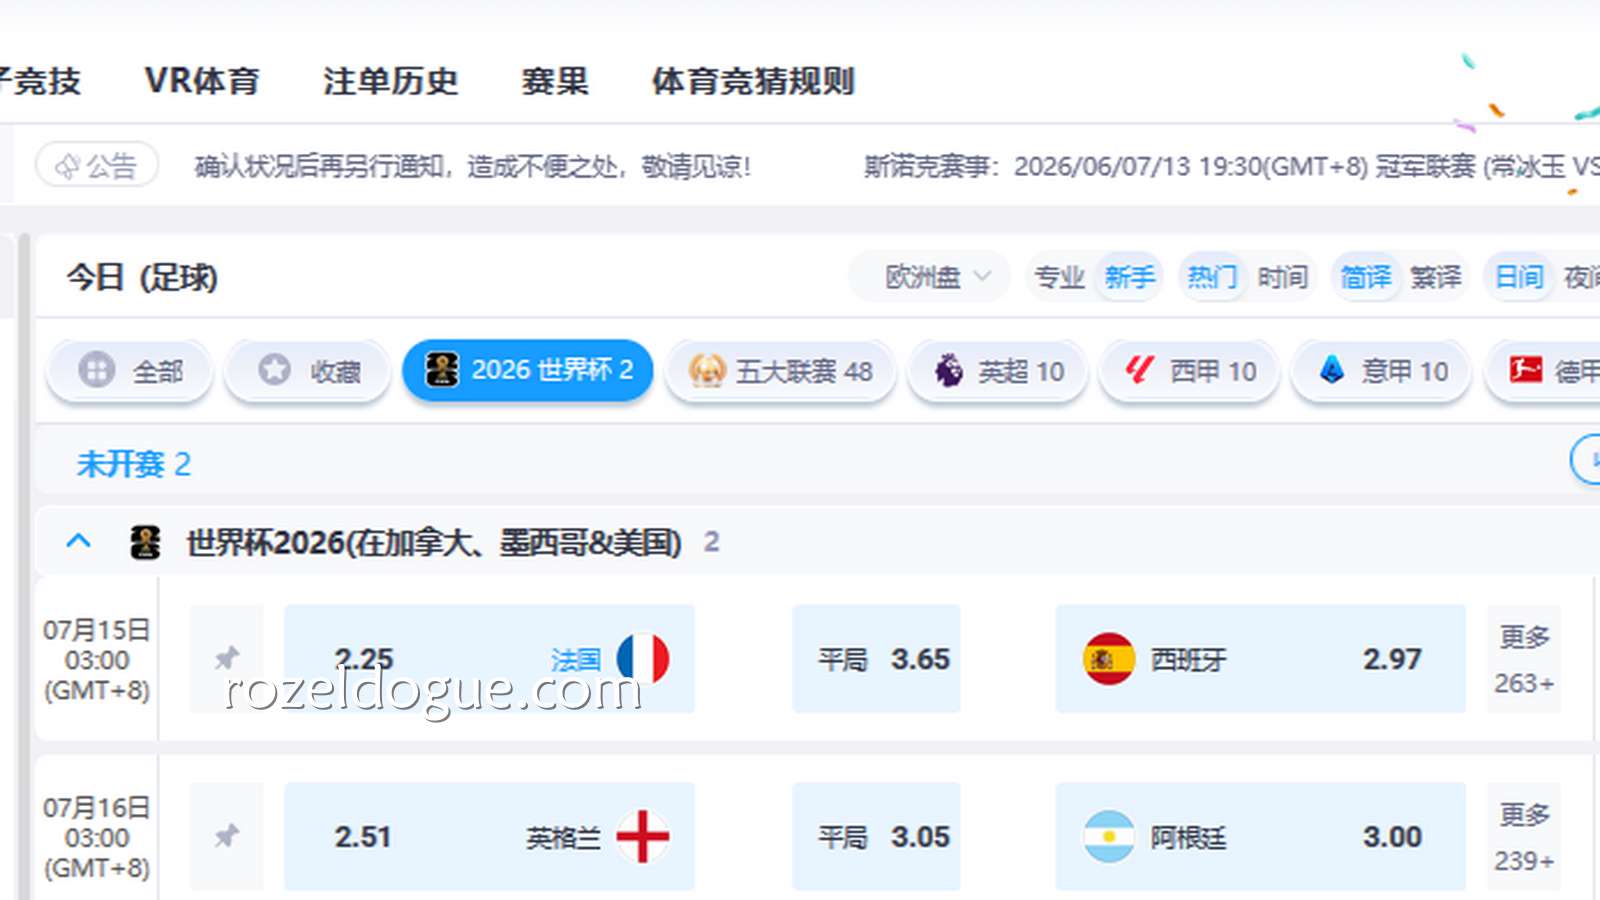1600x900 pixels.
Task: Click the England flag icon
Action: point(643,837)
